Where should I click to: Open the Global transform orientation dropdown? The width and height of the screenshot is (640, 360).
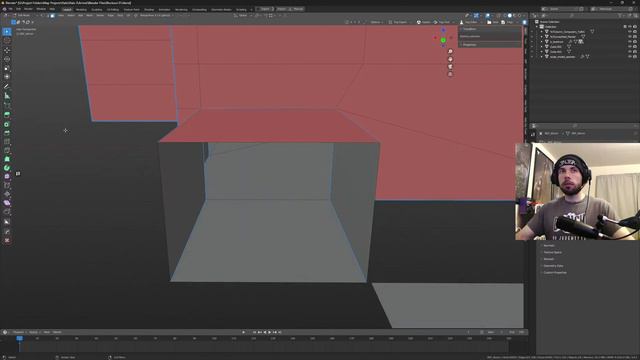click(x=243, y=16)
